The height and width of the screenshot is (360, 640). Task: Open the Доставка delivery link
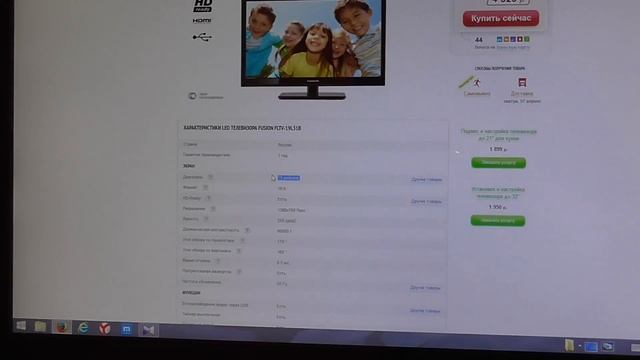click(522, 94)
